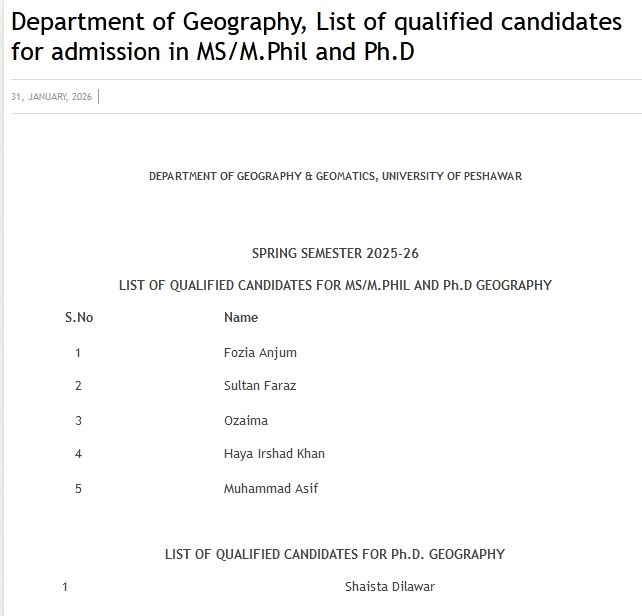Click on the candidate Ozaima
The height and width of the screenshot is (616, 642).
(x=246, y=421)
